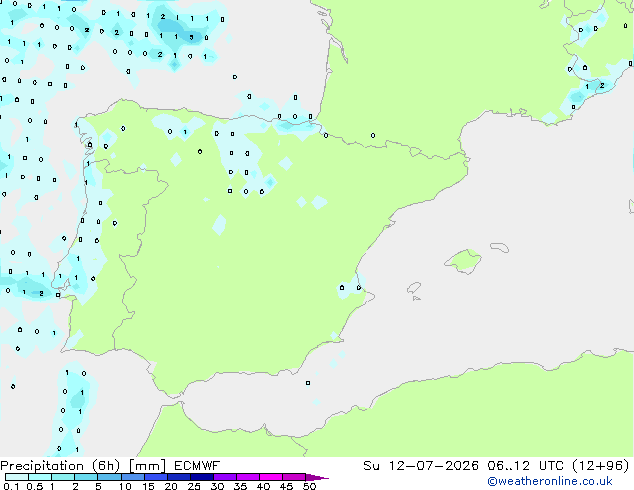Viewport: 634px width, 490px height.
Task: Click the 20–25 mm dark blue swatch
Action: (178, 477)
